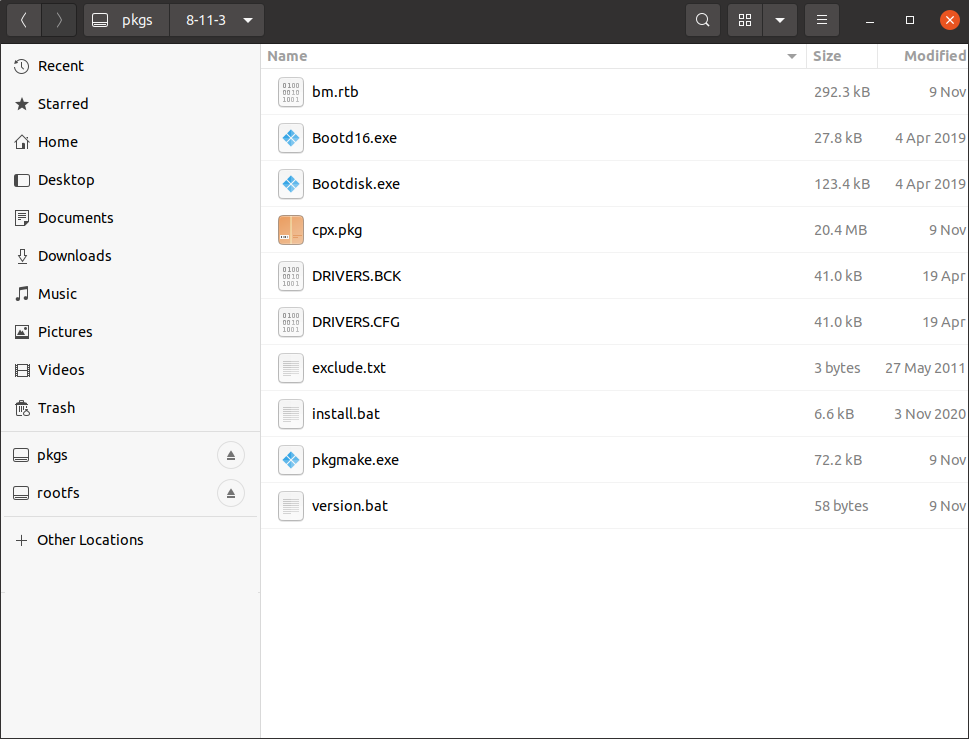
Task: Select the Bootdisk.exe file icon
Action: (x=290, y=184)
